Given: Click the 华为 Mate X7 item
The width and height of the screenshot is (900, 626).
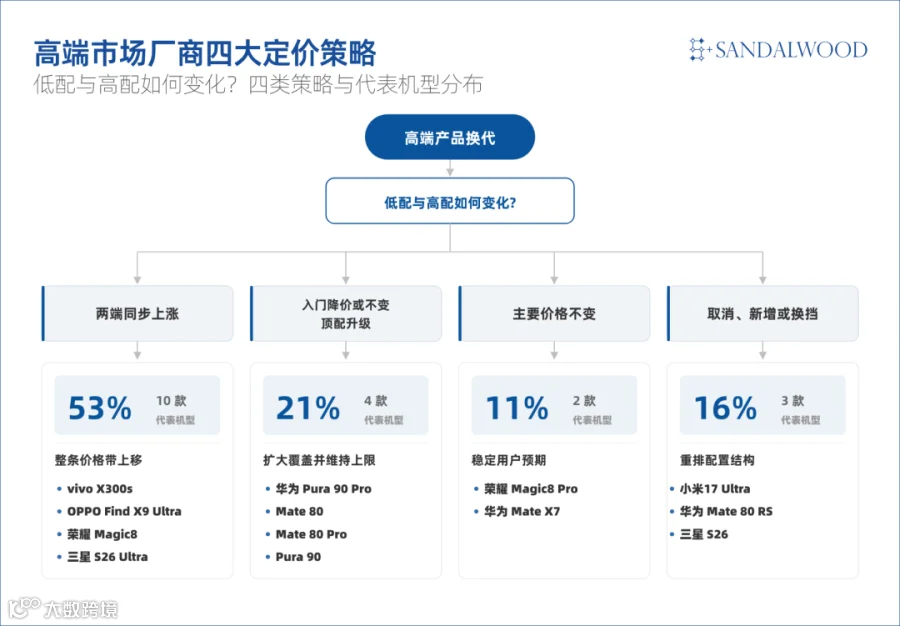Looking at the screenshot, I should point(522,511).
